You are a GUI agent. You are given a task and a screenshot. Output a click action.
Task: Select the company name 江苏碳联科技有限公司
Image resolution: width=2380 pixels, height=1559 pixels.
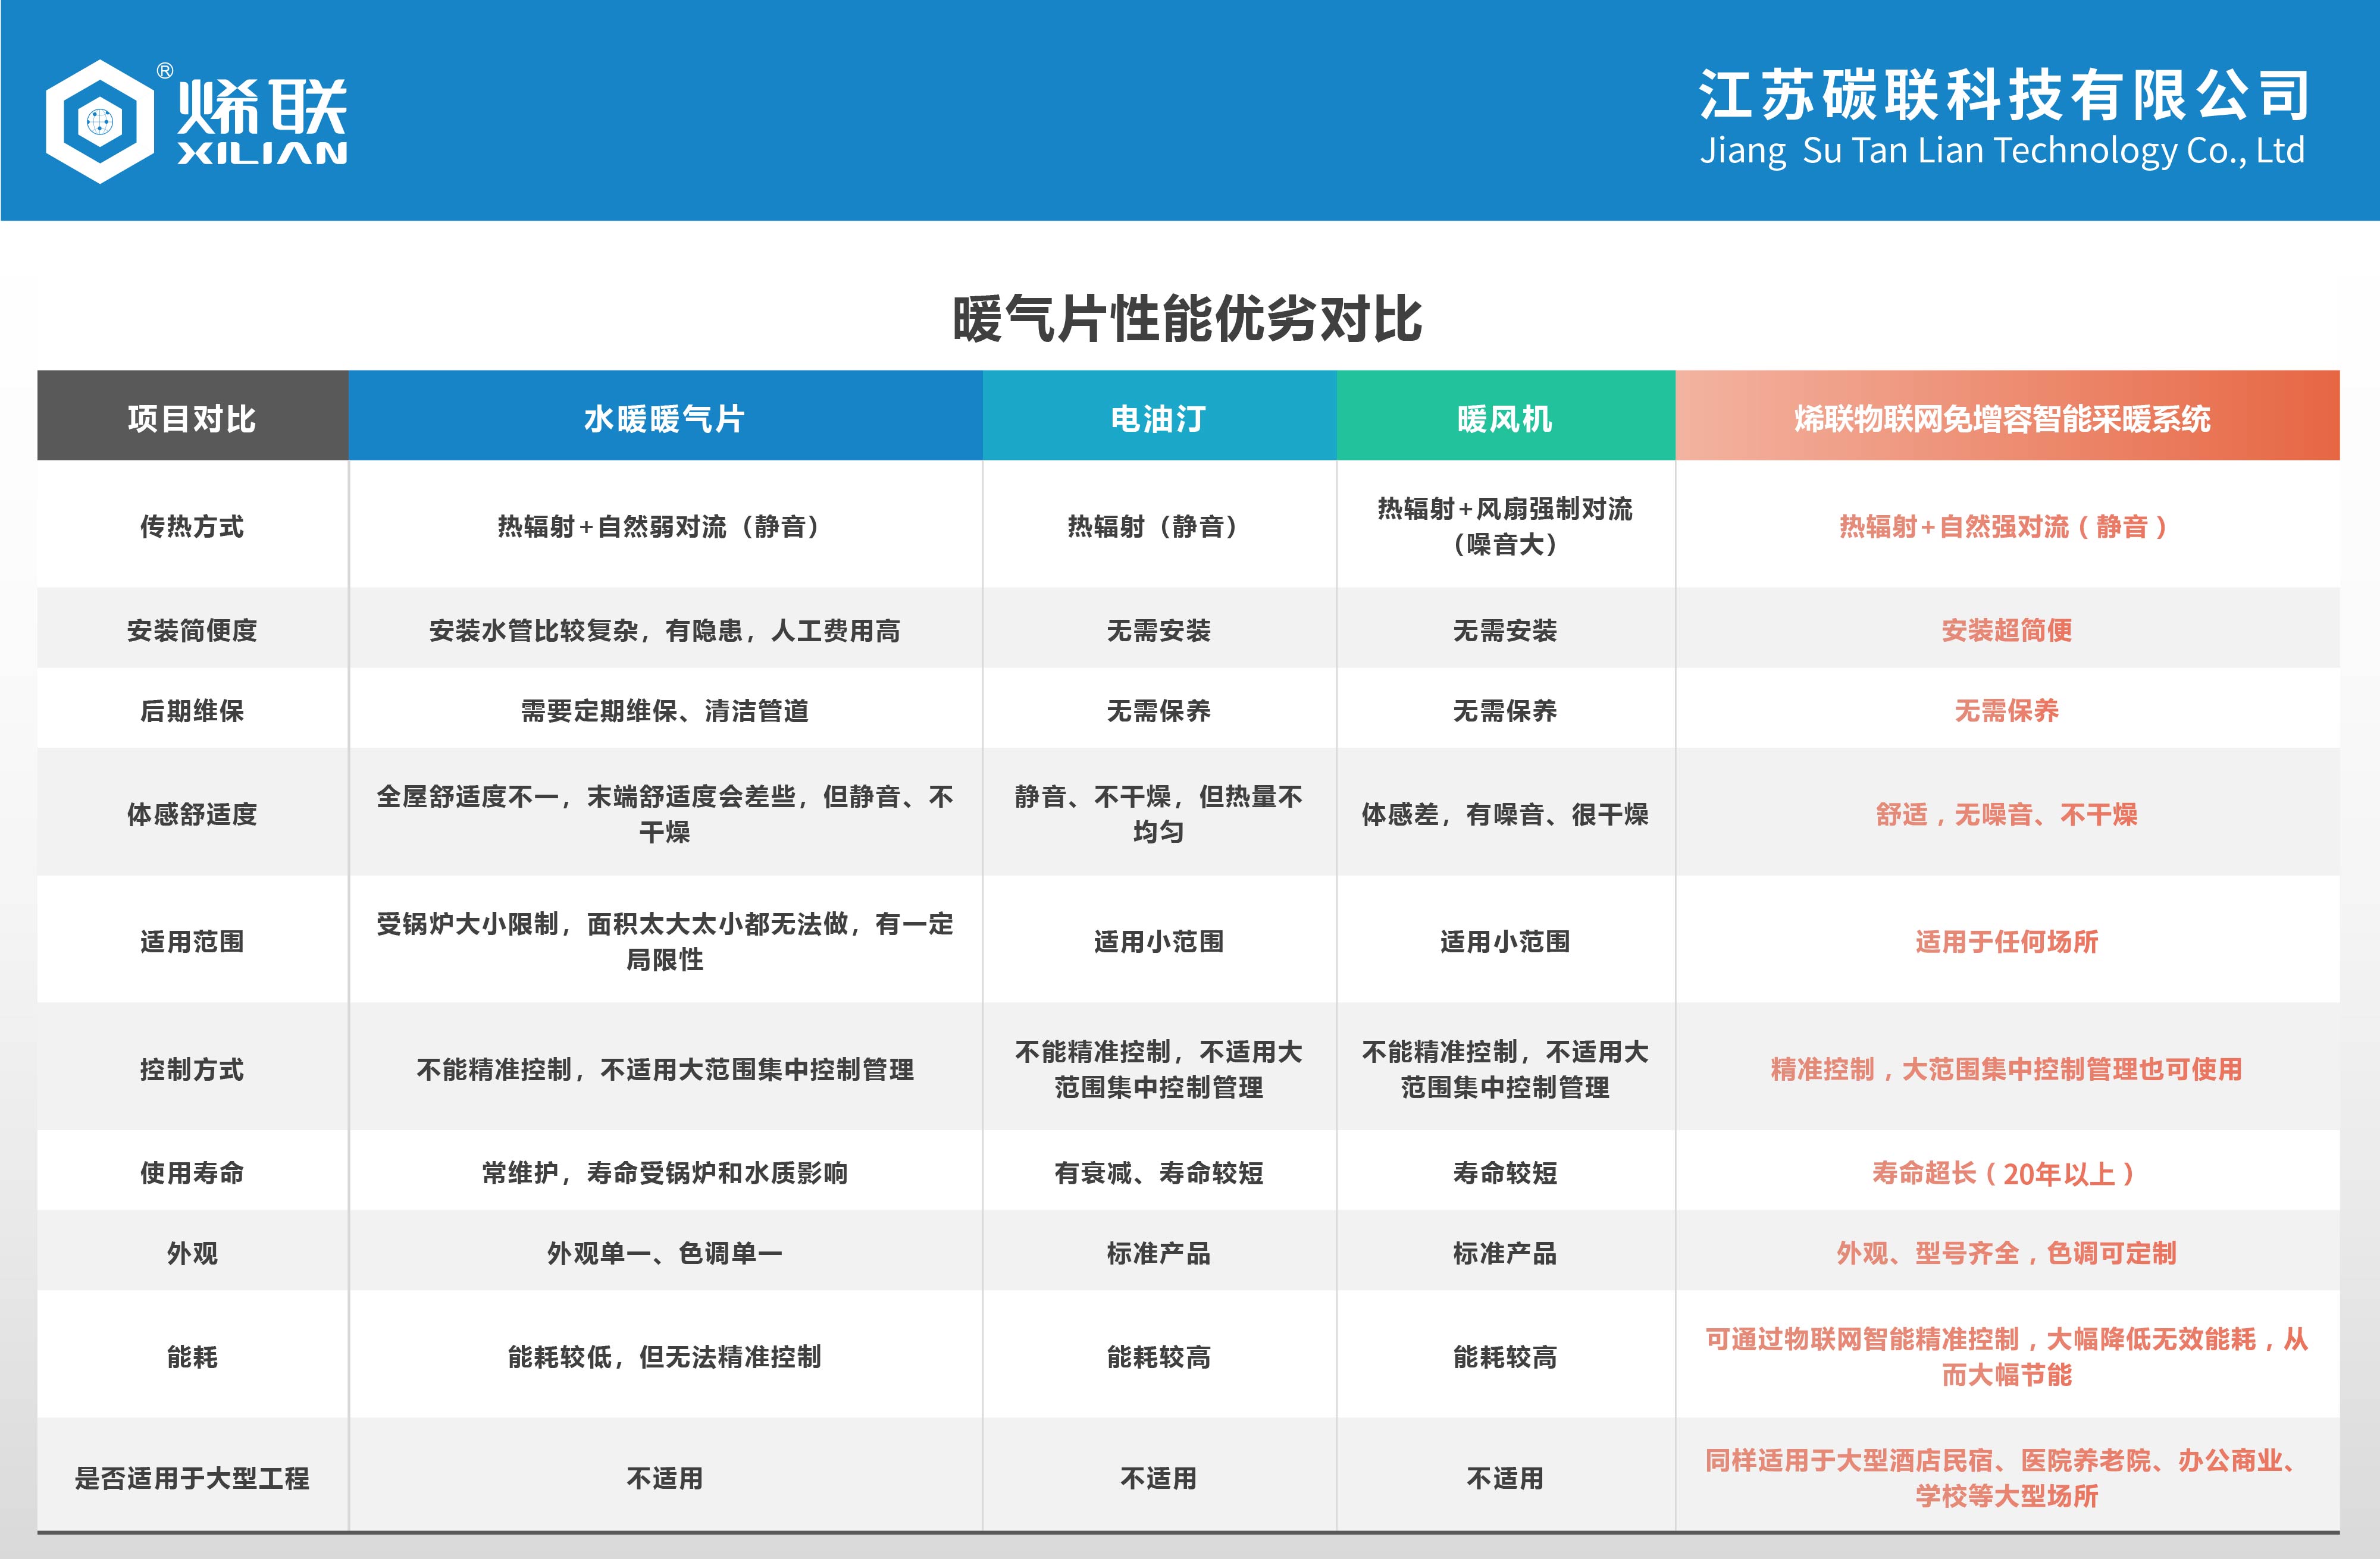click(x=2003, y=95)
